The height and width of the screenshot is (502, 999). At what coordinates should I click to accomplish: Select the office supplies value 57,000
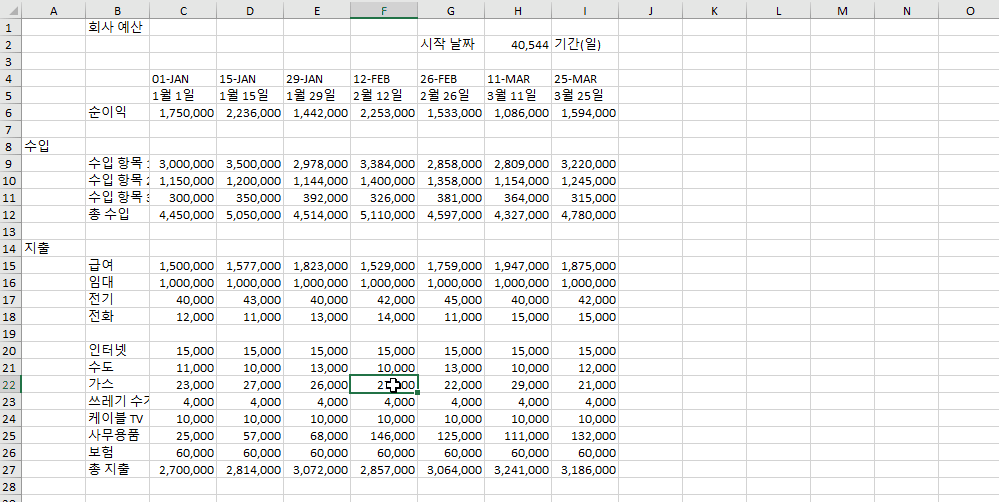point(250,436)
